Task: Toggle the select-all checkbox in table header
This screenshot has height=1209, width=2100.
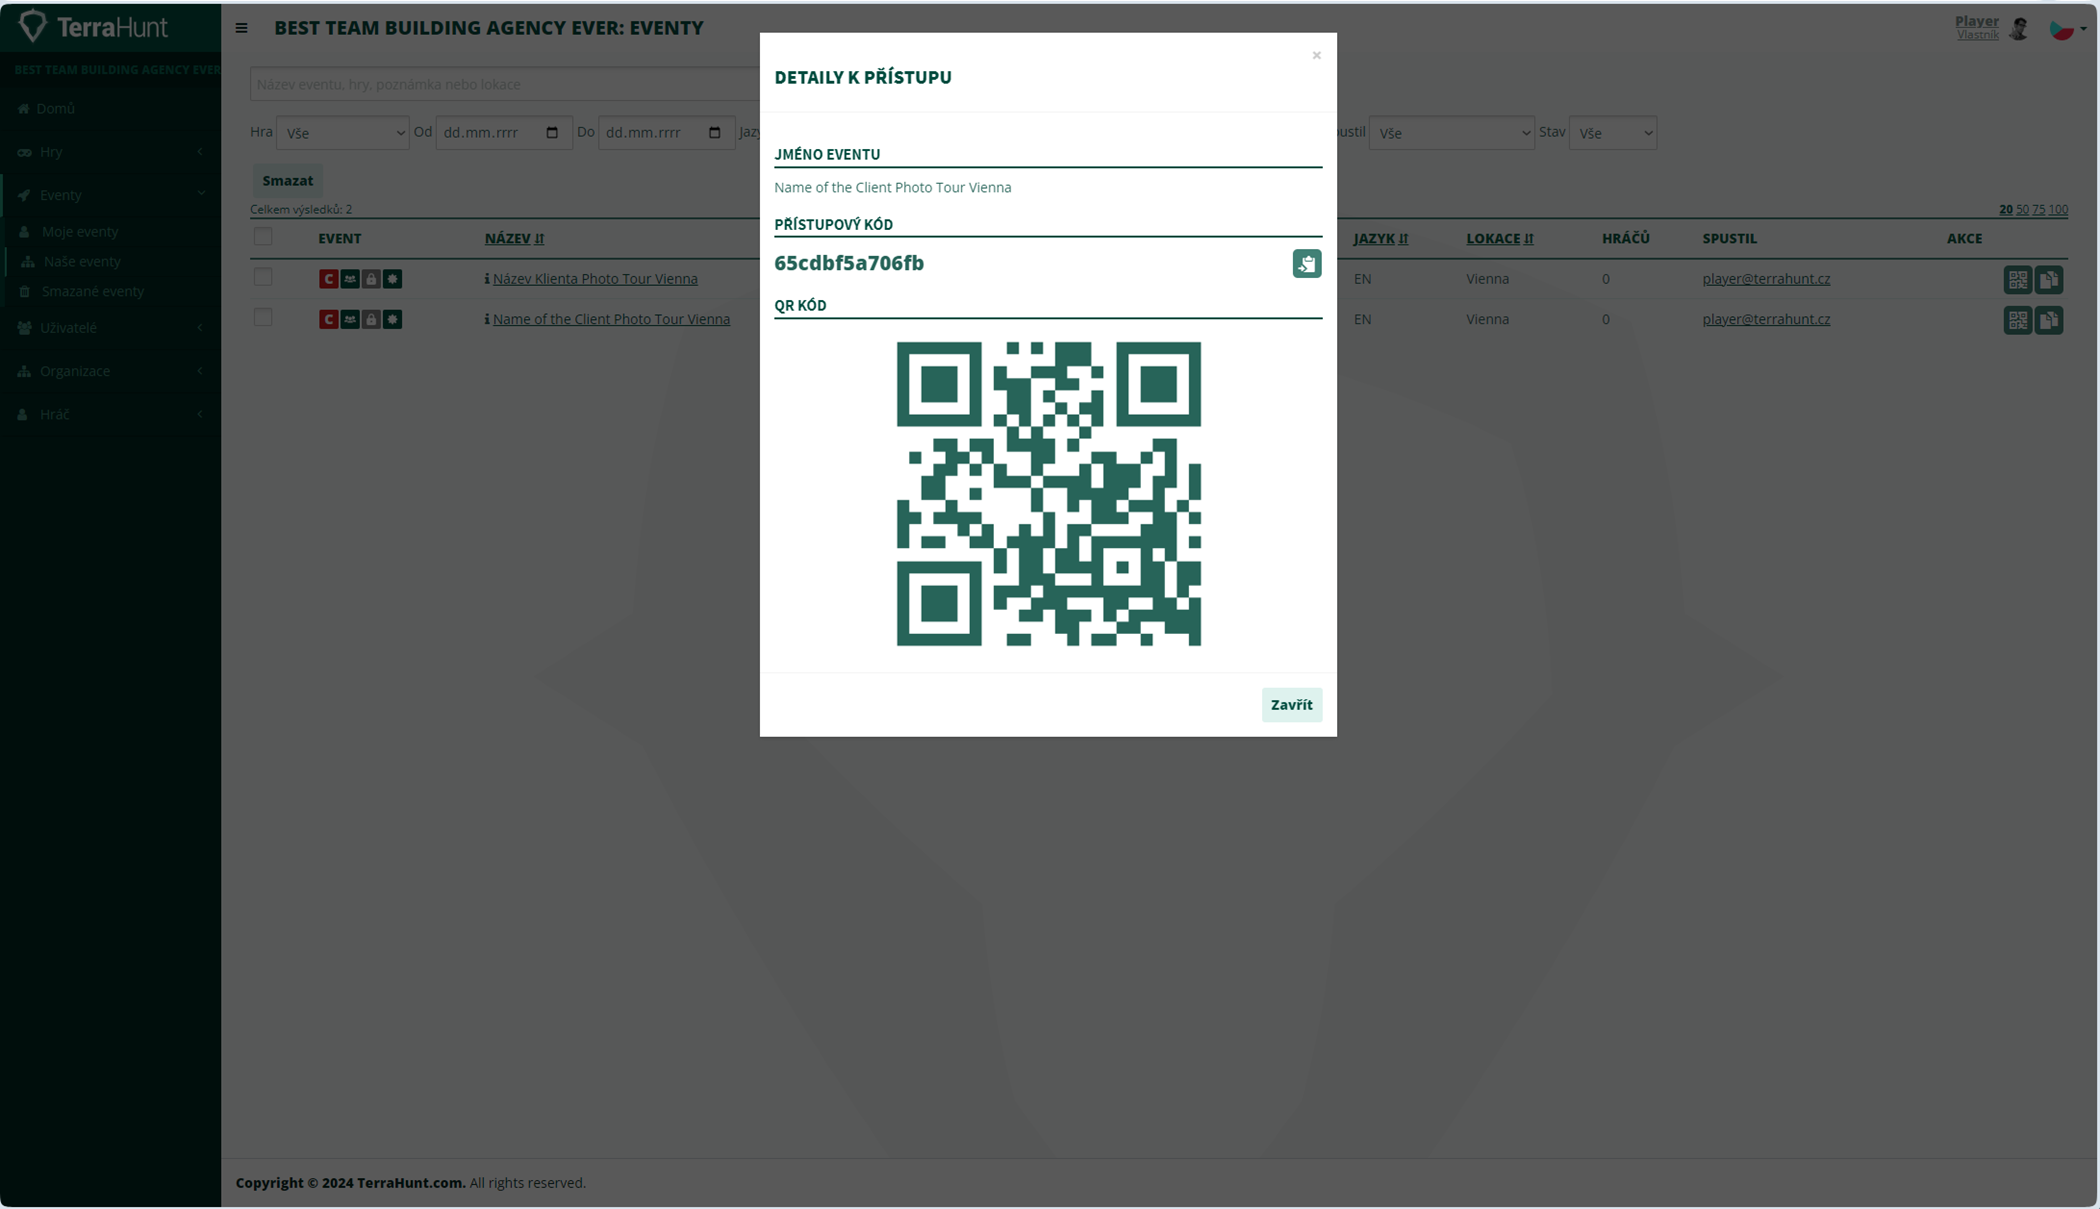Action: point(263,237)
